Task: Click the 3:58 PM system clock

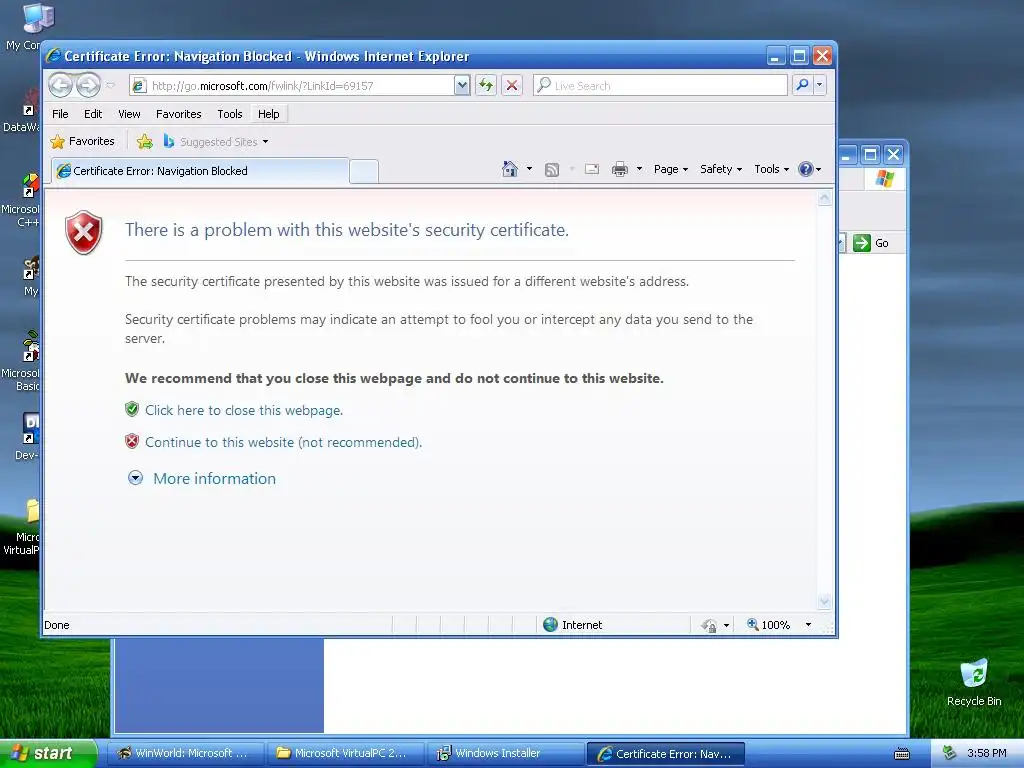Action: pos(987,754)
